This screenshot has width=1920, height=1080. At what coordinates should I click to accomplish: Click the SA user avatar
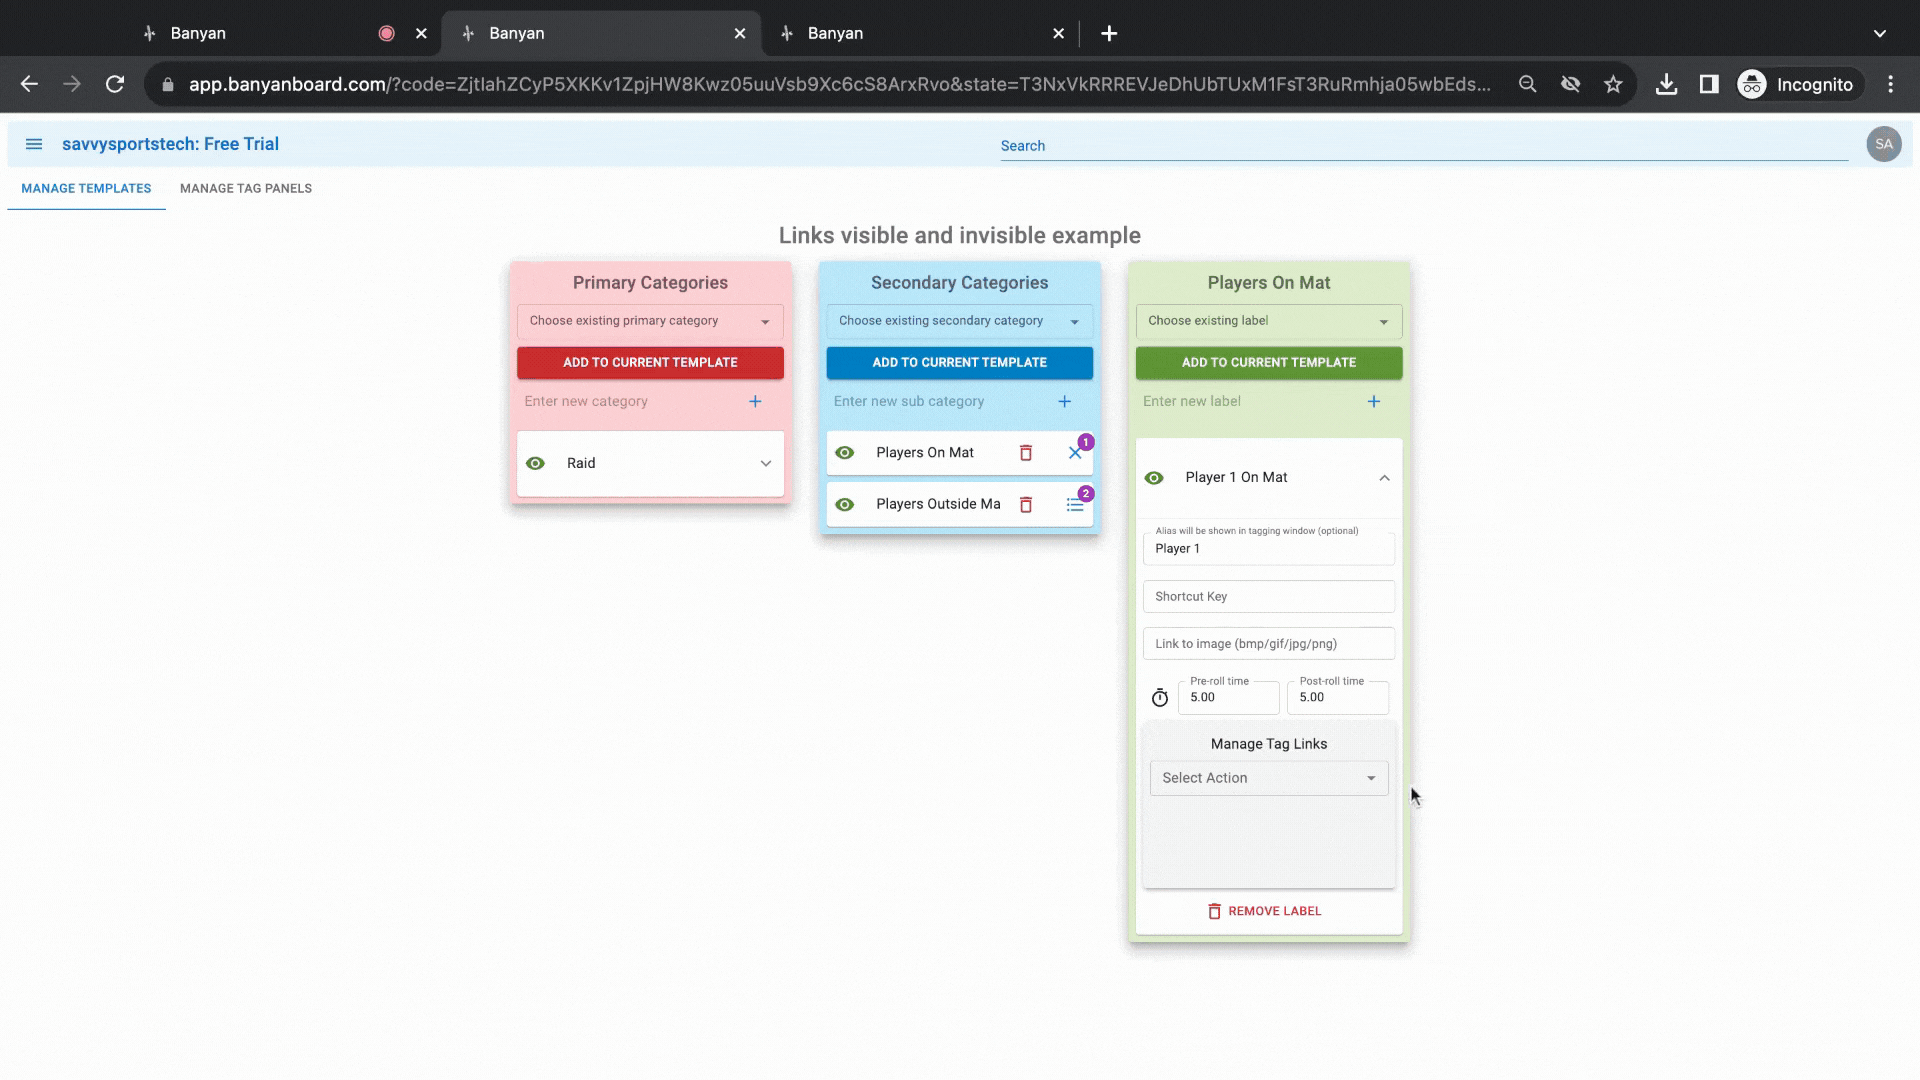point(1883,144)
